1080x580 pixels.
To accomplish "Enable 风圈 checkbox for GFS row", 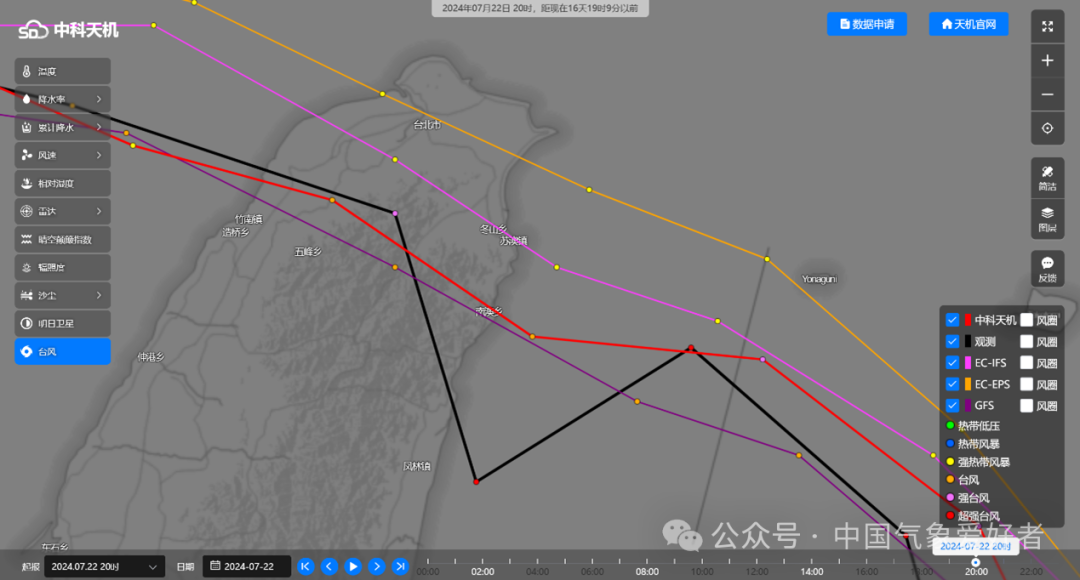I will [x=1026, y=405].
